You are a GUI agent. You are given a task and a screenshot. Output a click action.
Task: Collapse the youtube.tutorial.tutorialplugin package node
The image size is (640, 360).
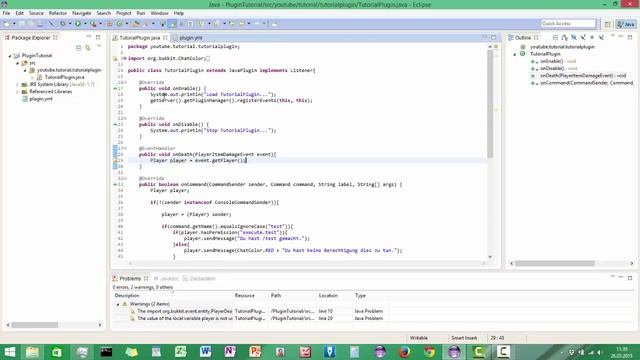(x=25, y=70)
